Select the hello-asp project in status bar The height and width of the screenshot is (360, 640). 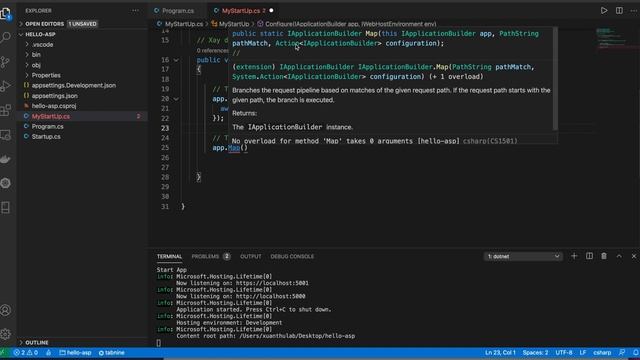point(76,353)
